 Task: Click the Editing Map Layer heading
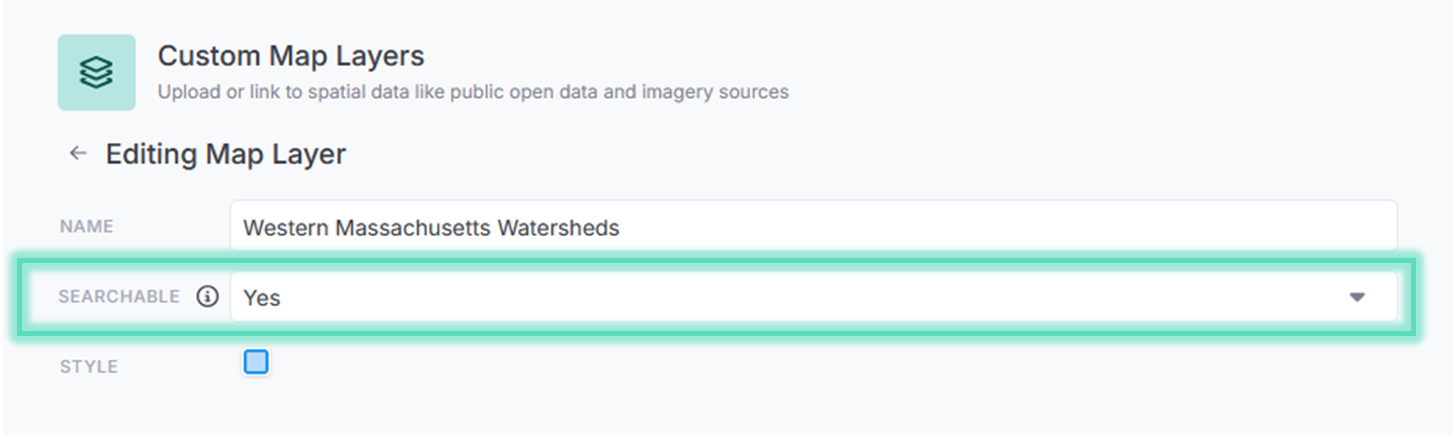click(226, 154)
